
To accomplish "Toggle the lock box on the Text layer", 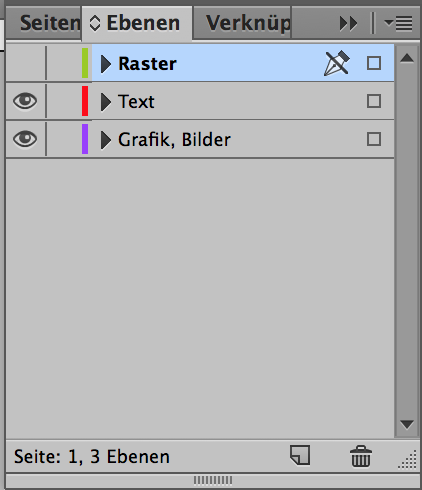I will (63, 101).
